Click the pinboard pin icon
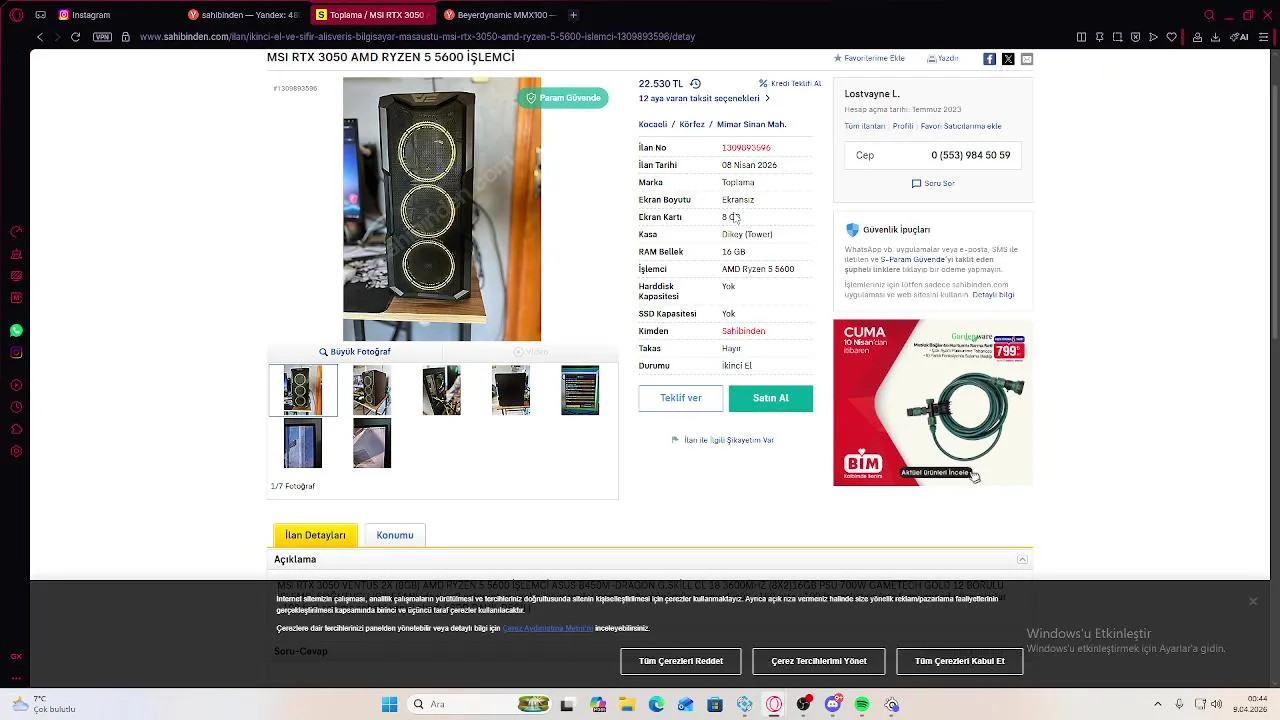Screen dimensions: 1280x720 pos(1099,37)
